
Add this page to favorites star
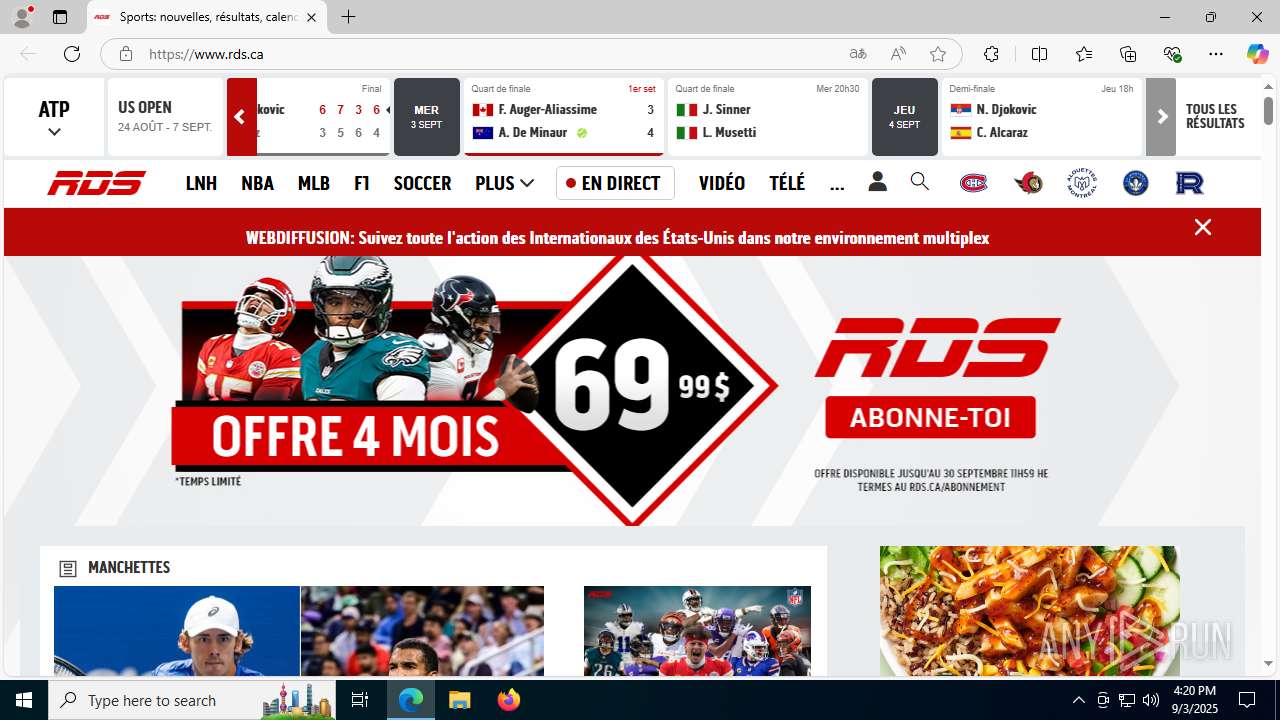click(x=937, y=54)
